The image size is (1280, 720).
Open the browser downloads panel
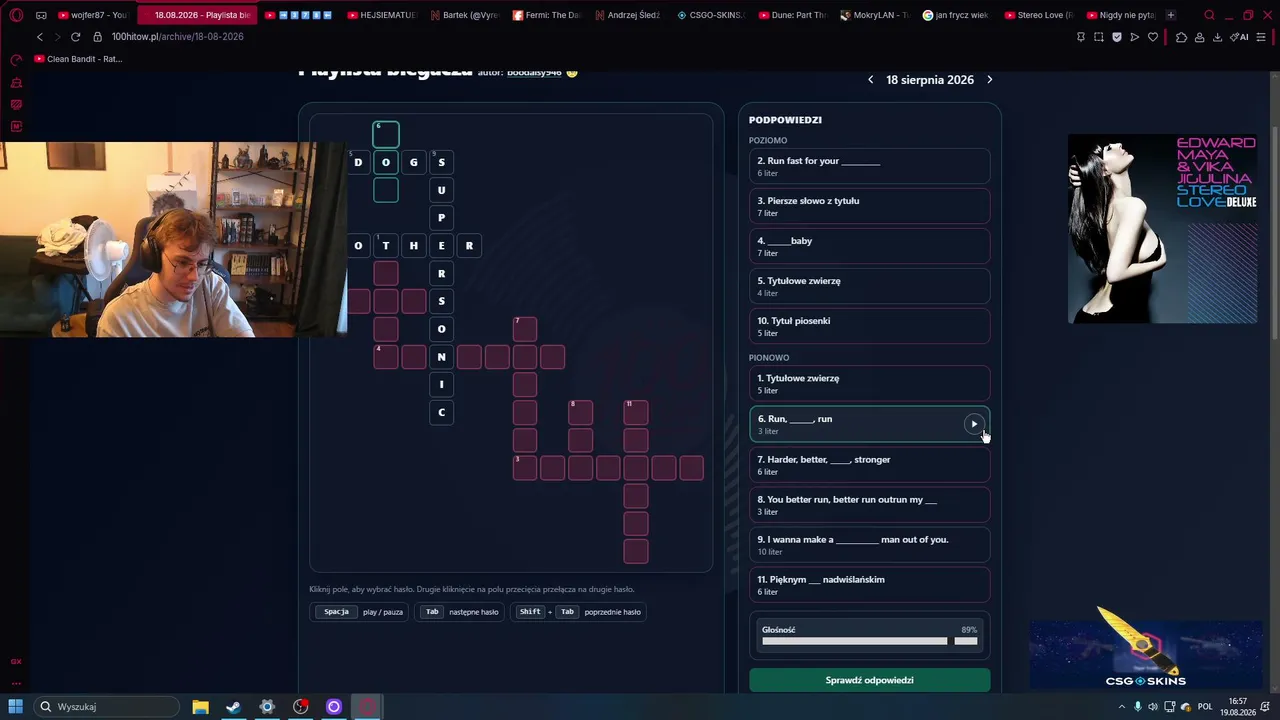pos(1217,37)
